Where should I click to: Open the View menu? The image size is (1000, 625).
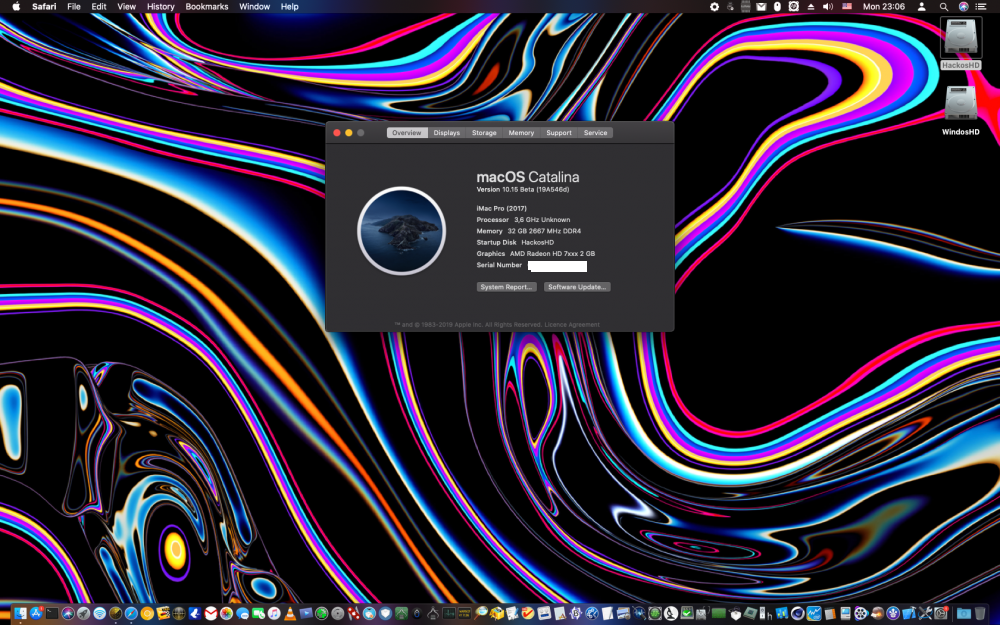126,6
